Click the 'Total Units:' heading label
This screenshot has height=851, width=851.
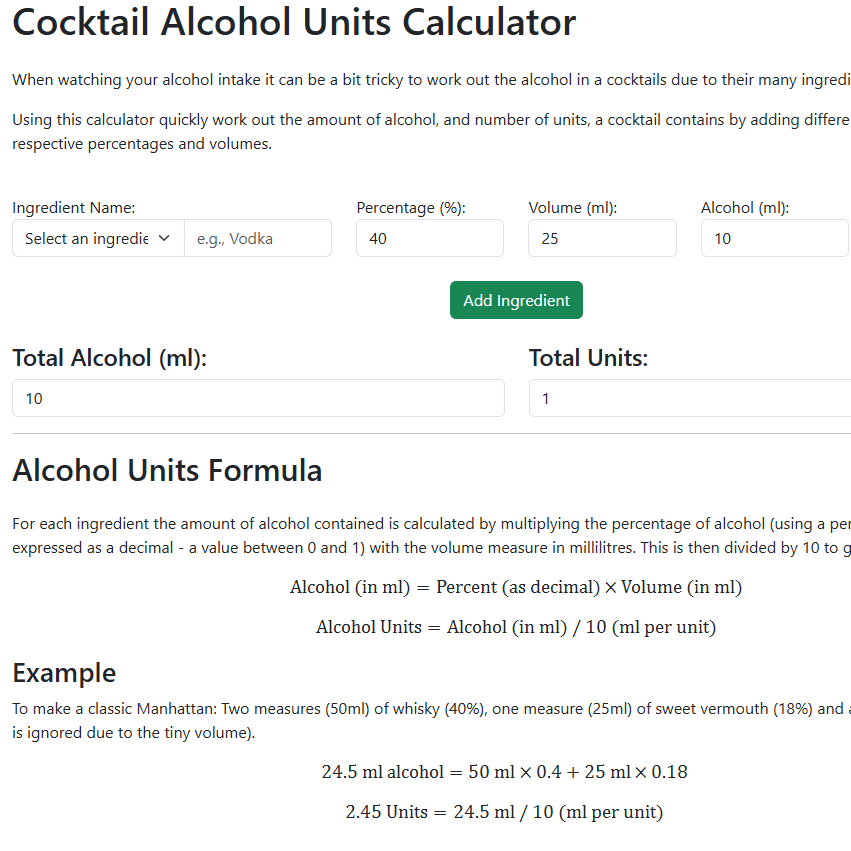pyautogui.click(x=588, y=358)
